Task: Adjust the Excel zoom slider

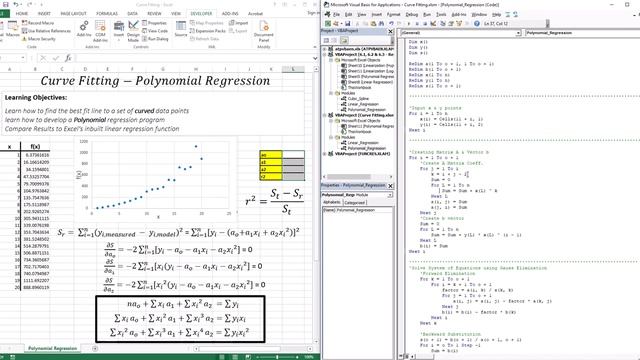Action: pyautogui.click(x=277, y=357)
